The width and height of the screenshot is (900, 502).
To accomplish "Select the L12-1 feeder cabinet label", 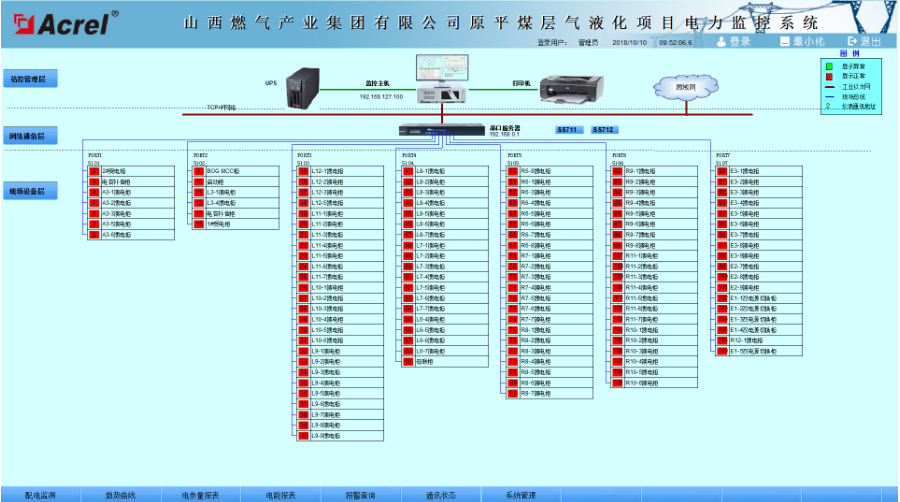I will click(328, 171).
